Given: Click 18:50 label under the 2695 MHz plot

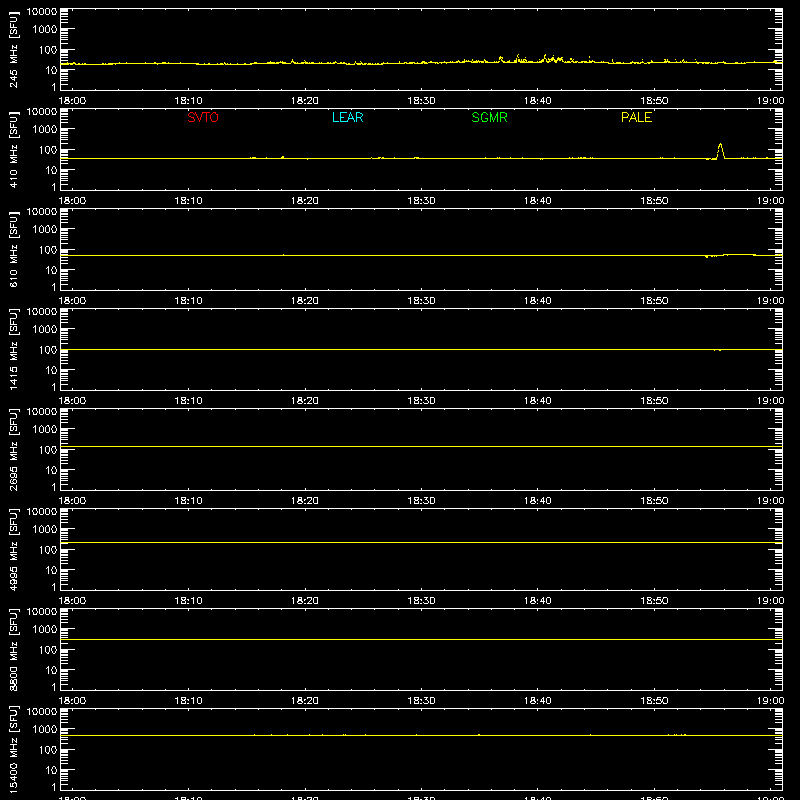Looking at the screenshot, I should coord(654,501).
